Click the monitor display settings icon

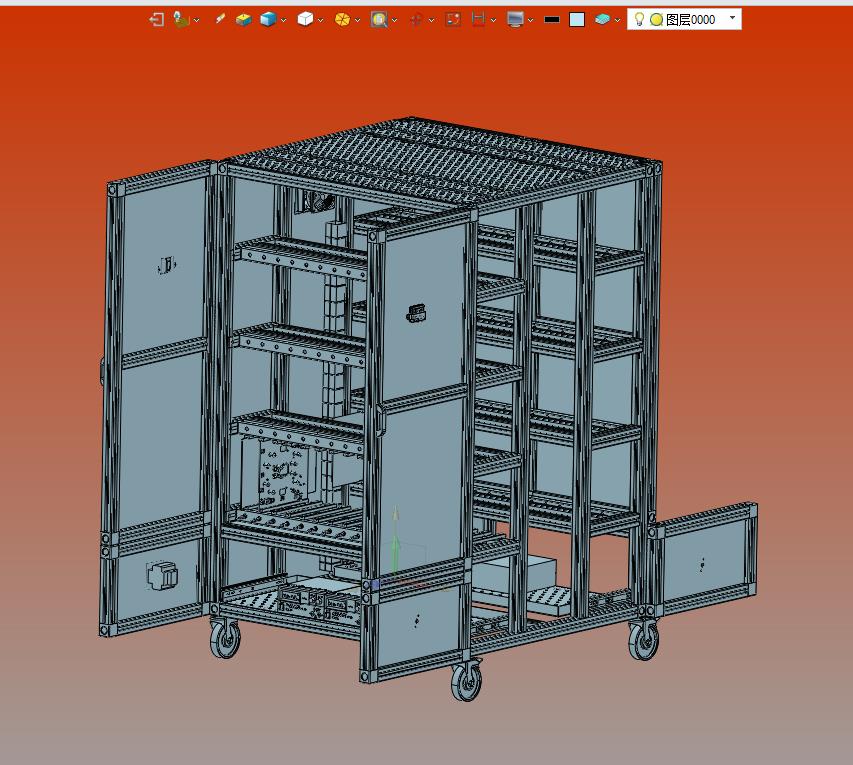pyautogui.click(x=515, y=19)
